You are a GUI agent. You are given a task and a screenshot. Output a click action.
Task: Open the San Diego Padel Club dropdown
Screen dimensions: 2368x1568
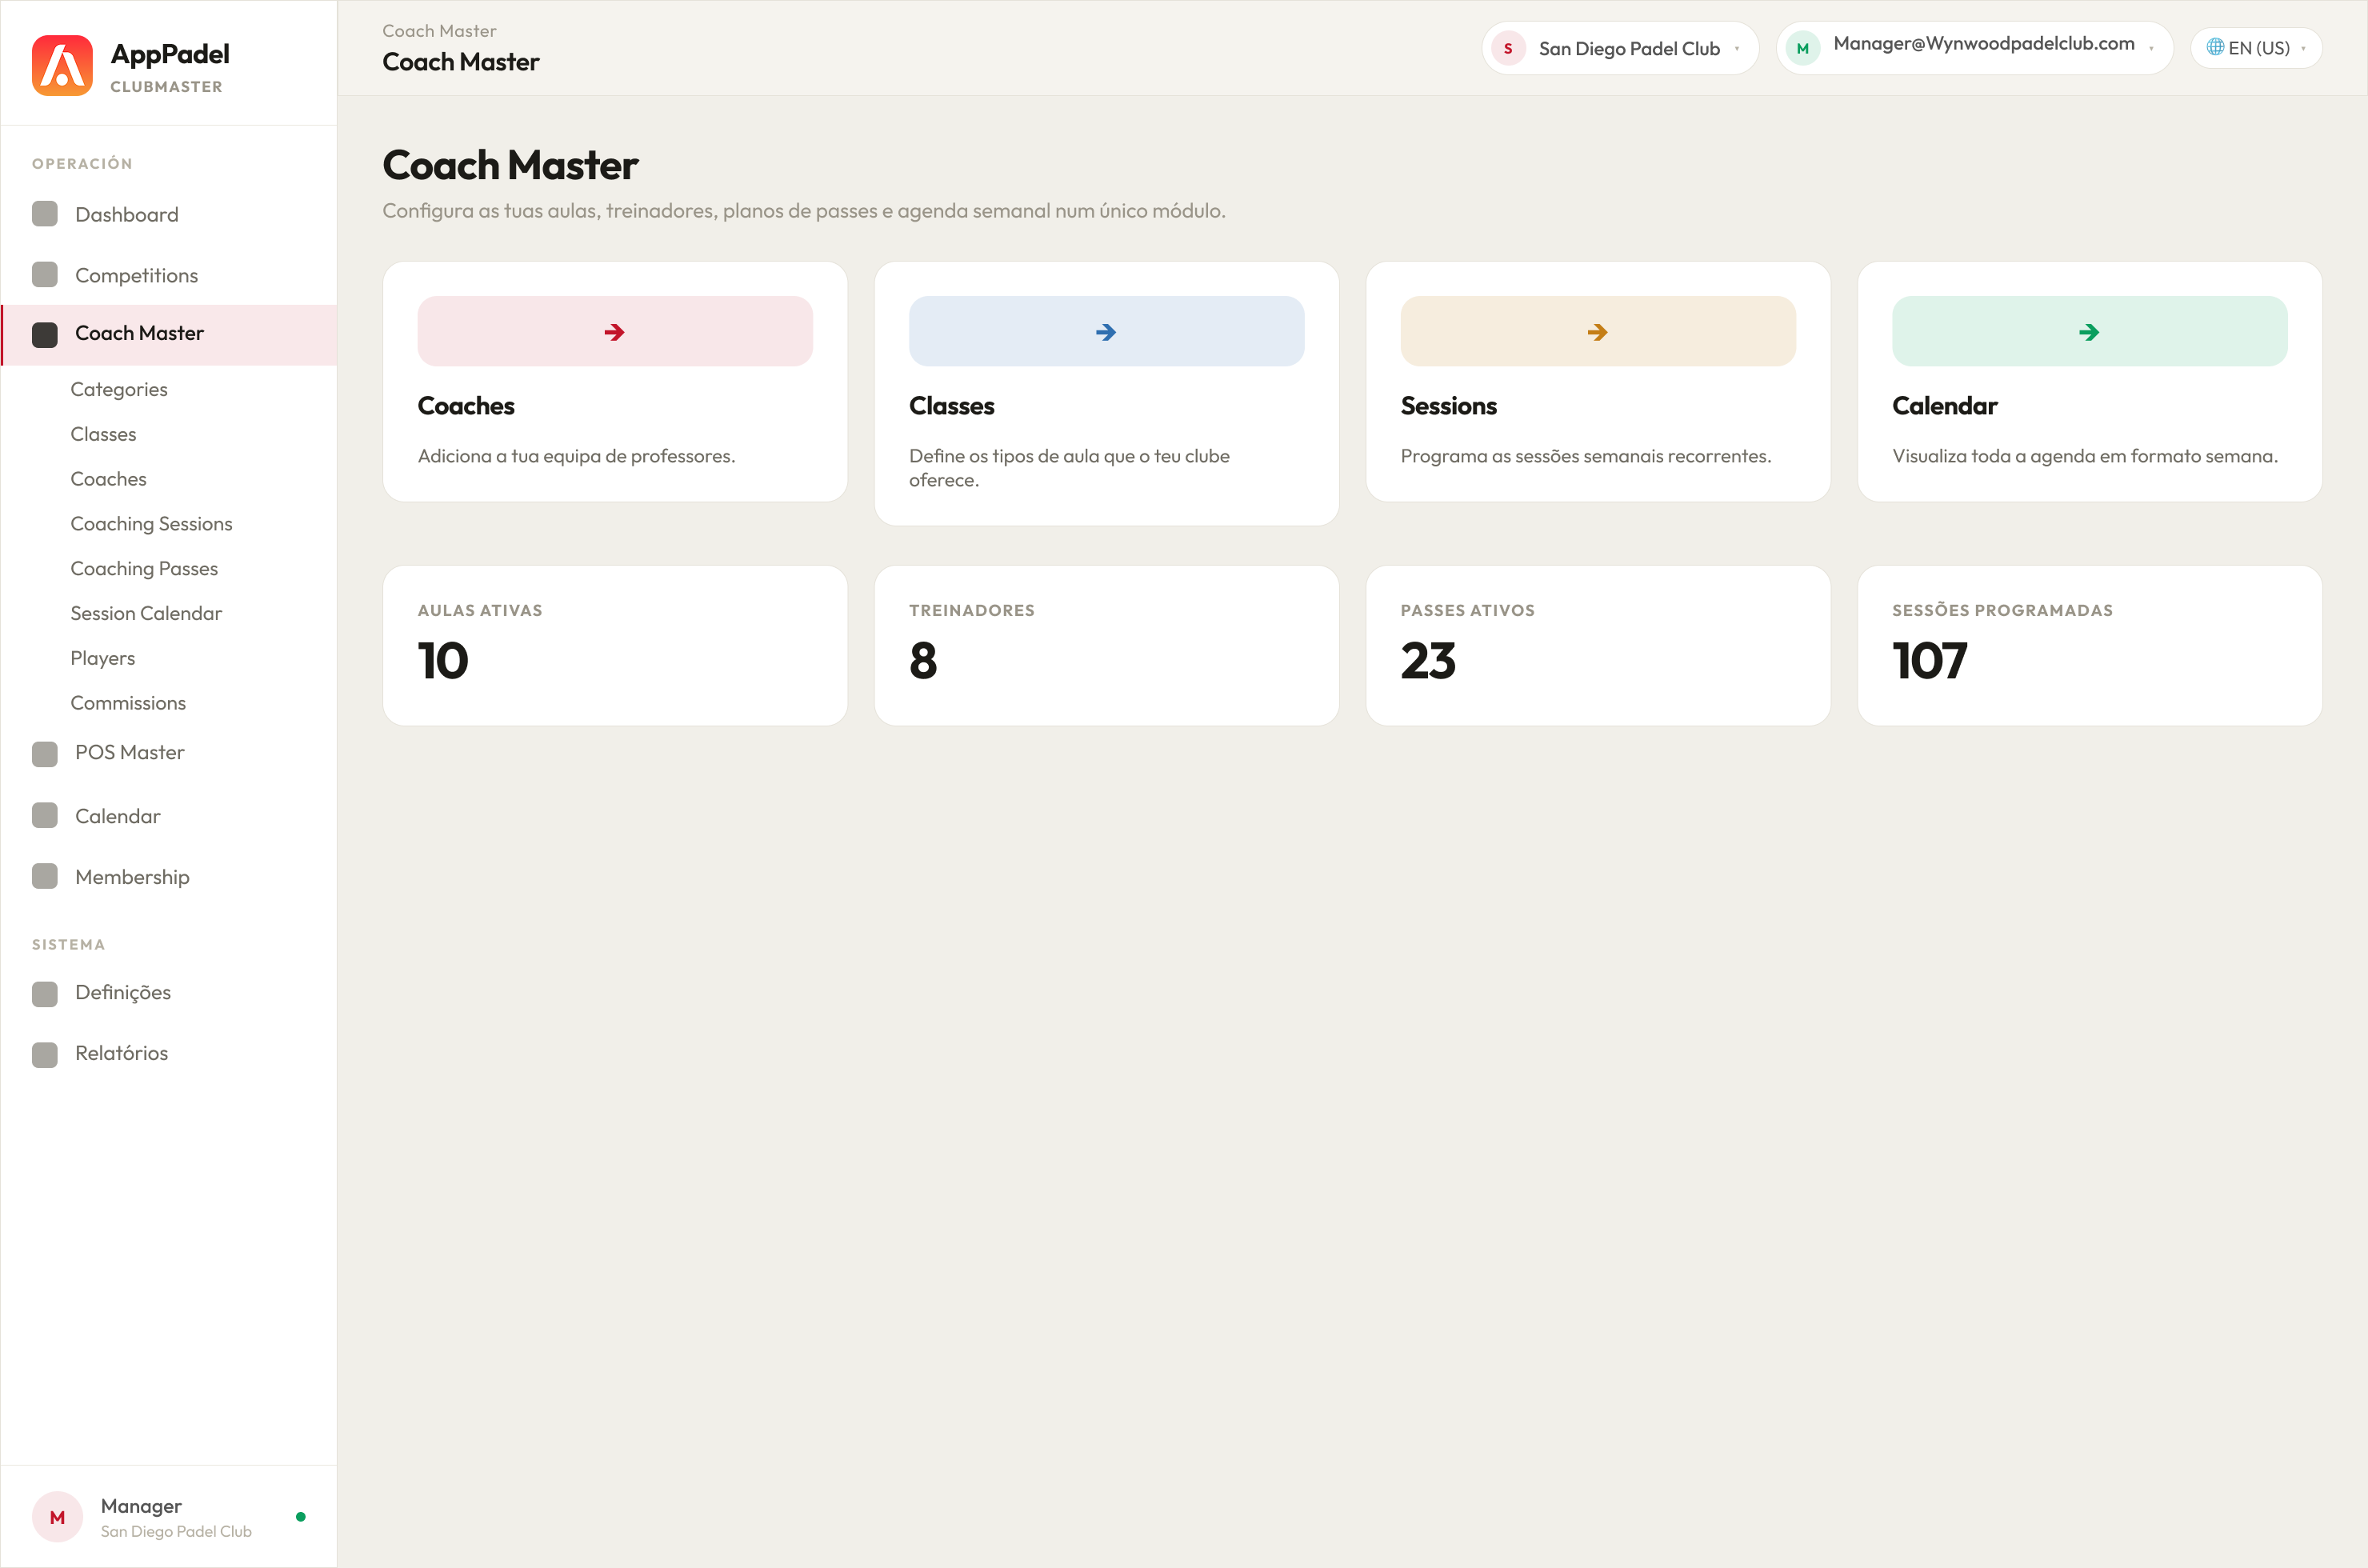click(1620, 48)
